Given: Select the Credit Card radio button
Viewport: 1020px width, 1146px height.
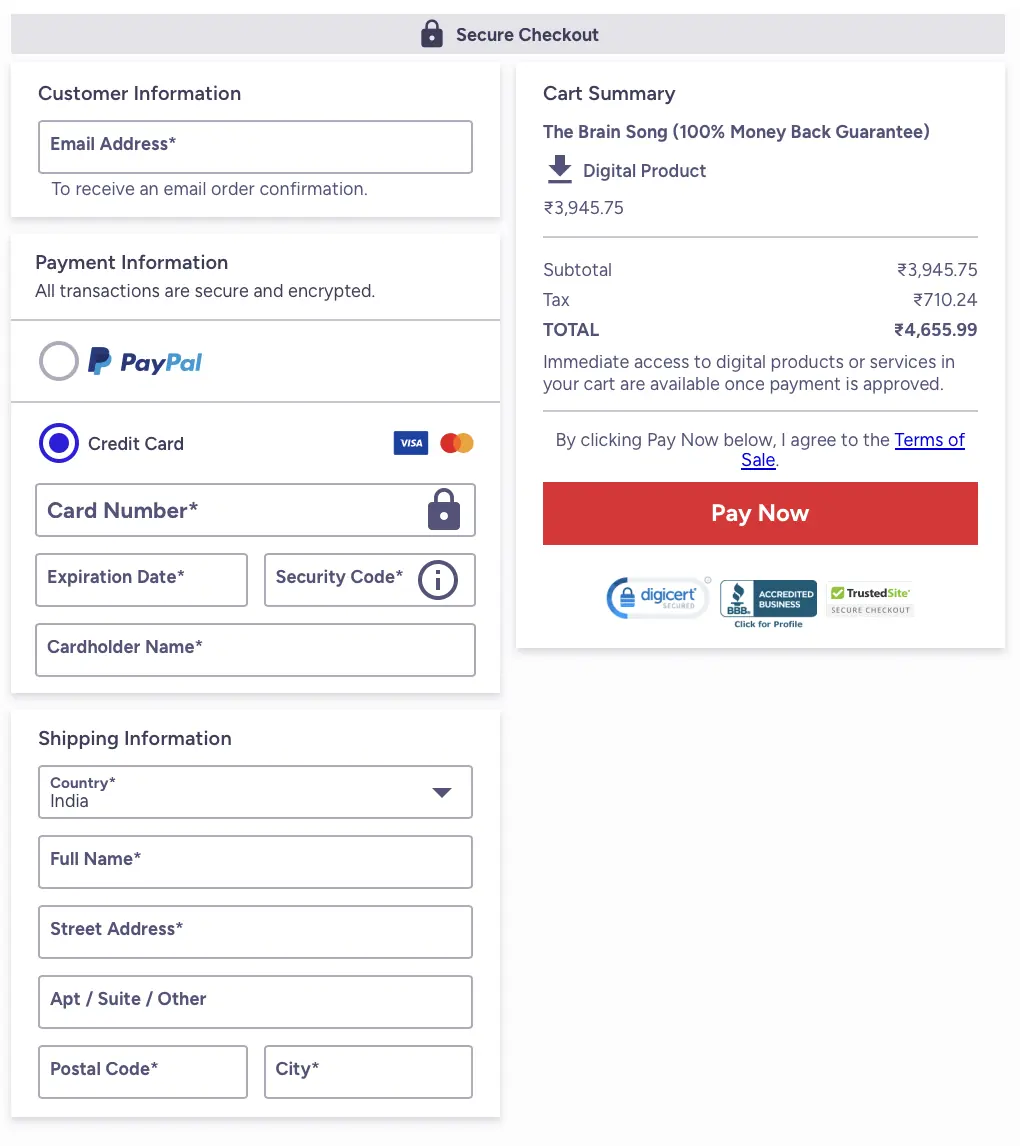Looking at the screenshot, I should tap(59, 443).
